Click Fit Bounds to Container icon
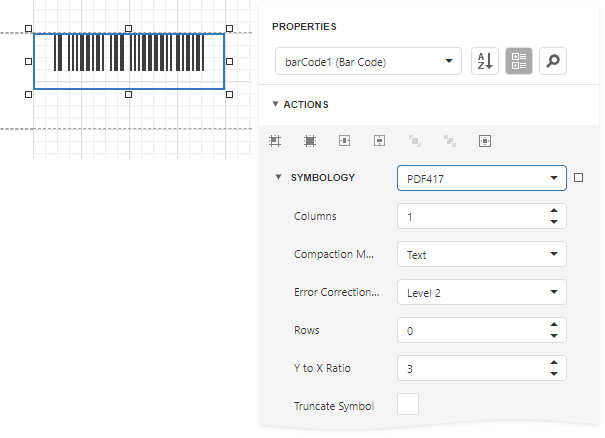Viewport: 605px width, 438px height. click(484, 142)
